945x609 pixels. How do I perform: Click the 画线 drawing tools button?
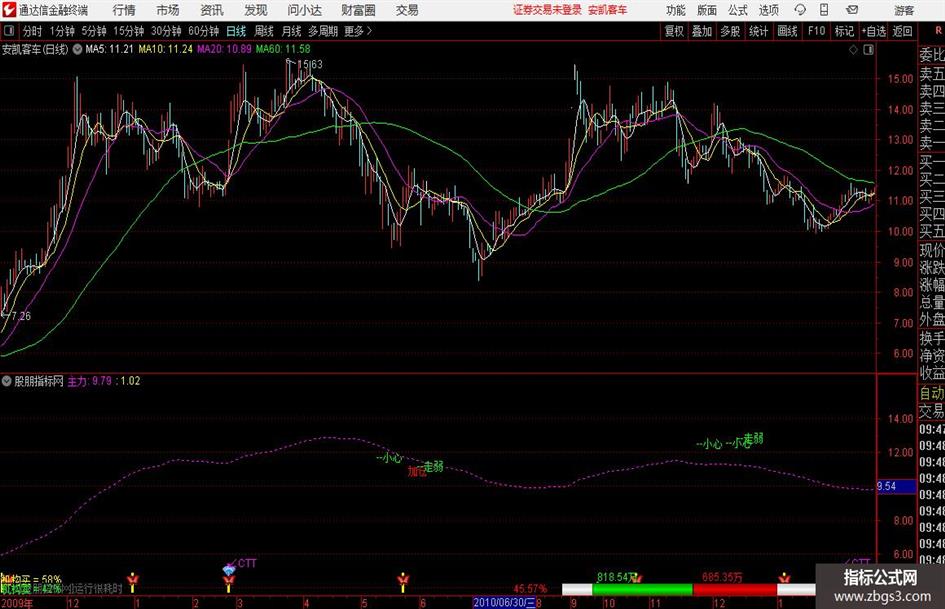pyautogui.click(x=787, y=31)
